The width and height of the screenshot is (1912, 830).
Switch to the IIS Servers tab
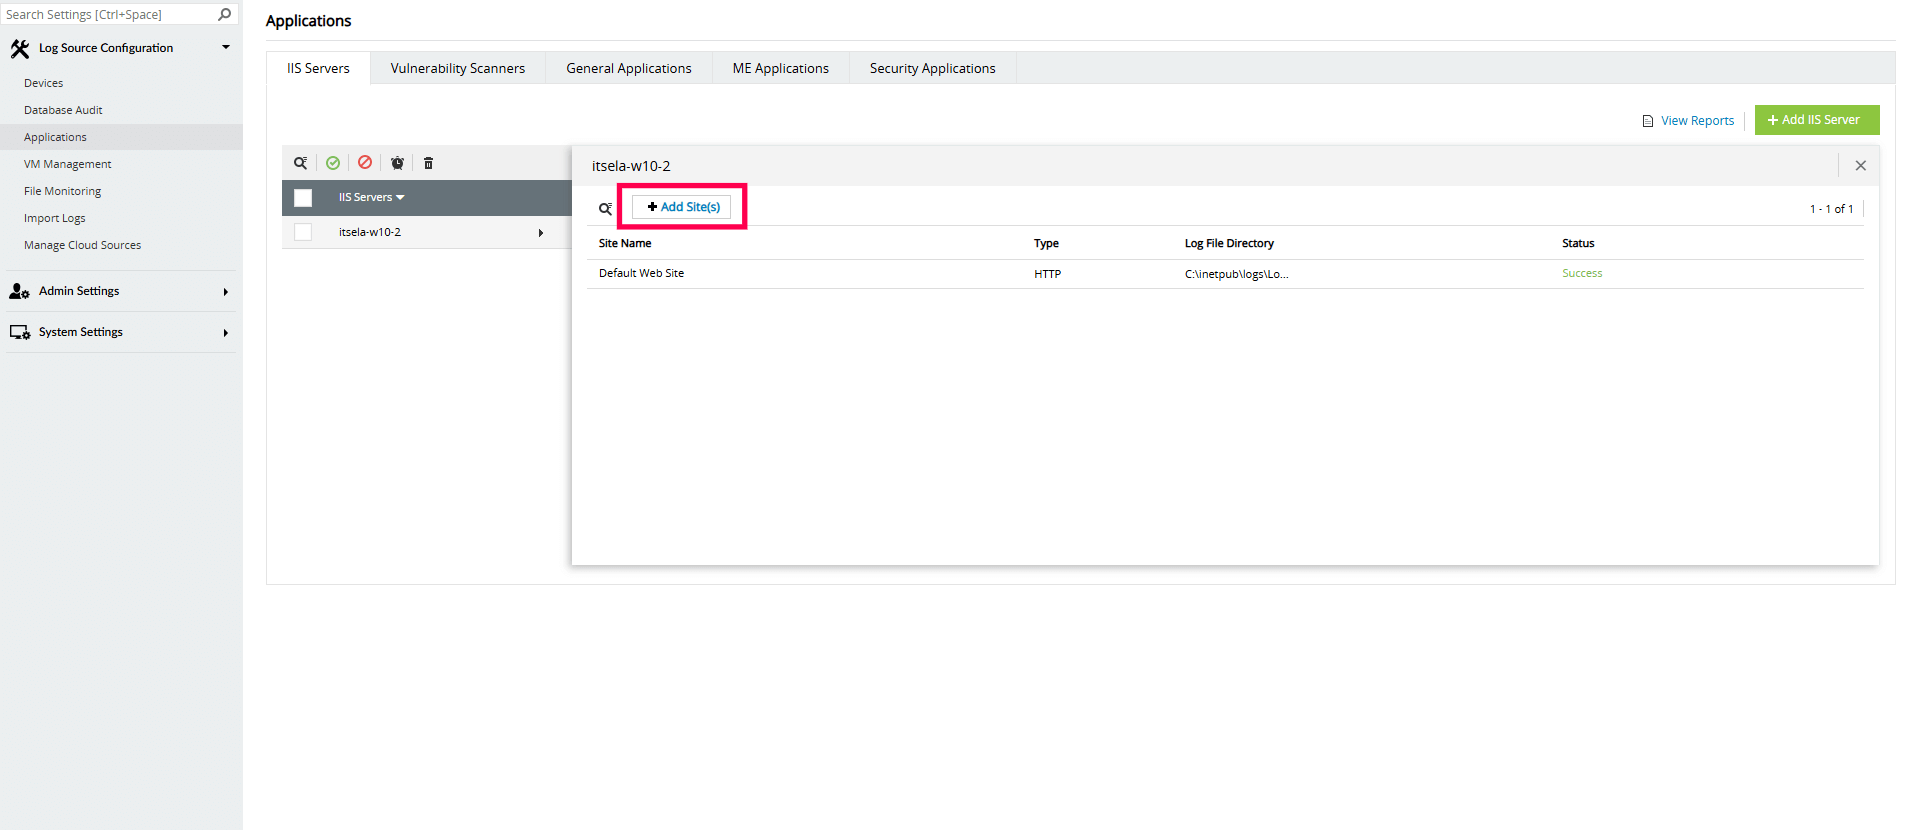(x=318, y=68)
